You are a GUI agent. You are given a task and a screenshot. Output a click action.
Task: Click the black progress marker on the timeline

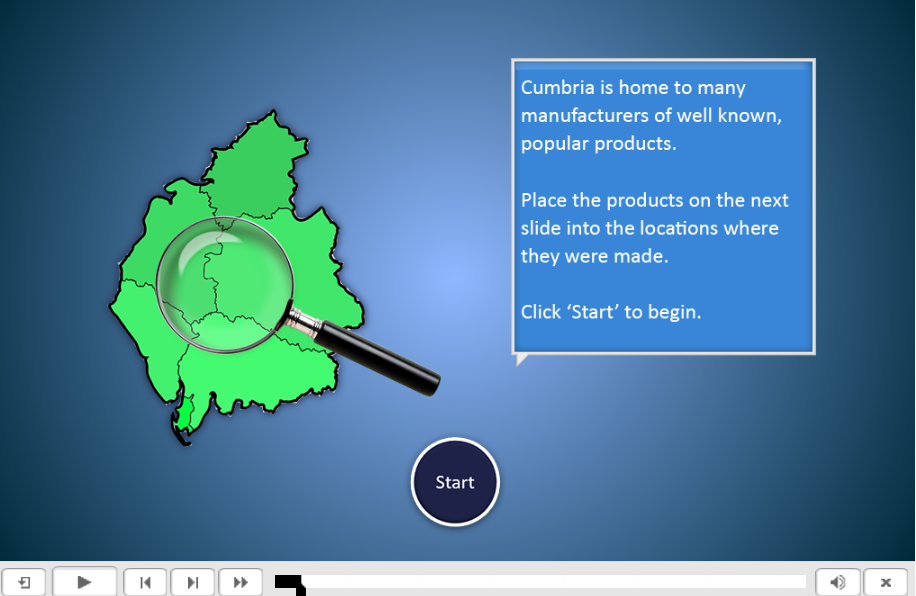pos(288,582)
